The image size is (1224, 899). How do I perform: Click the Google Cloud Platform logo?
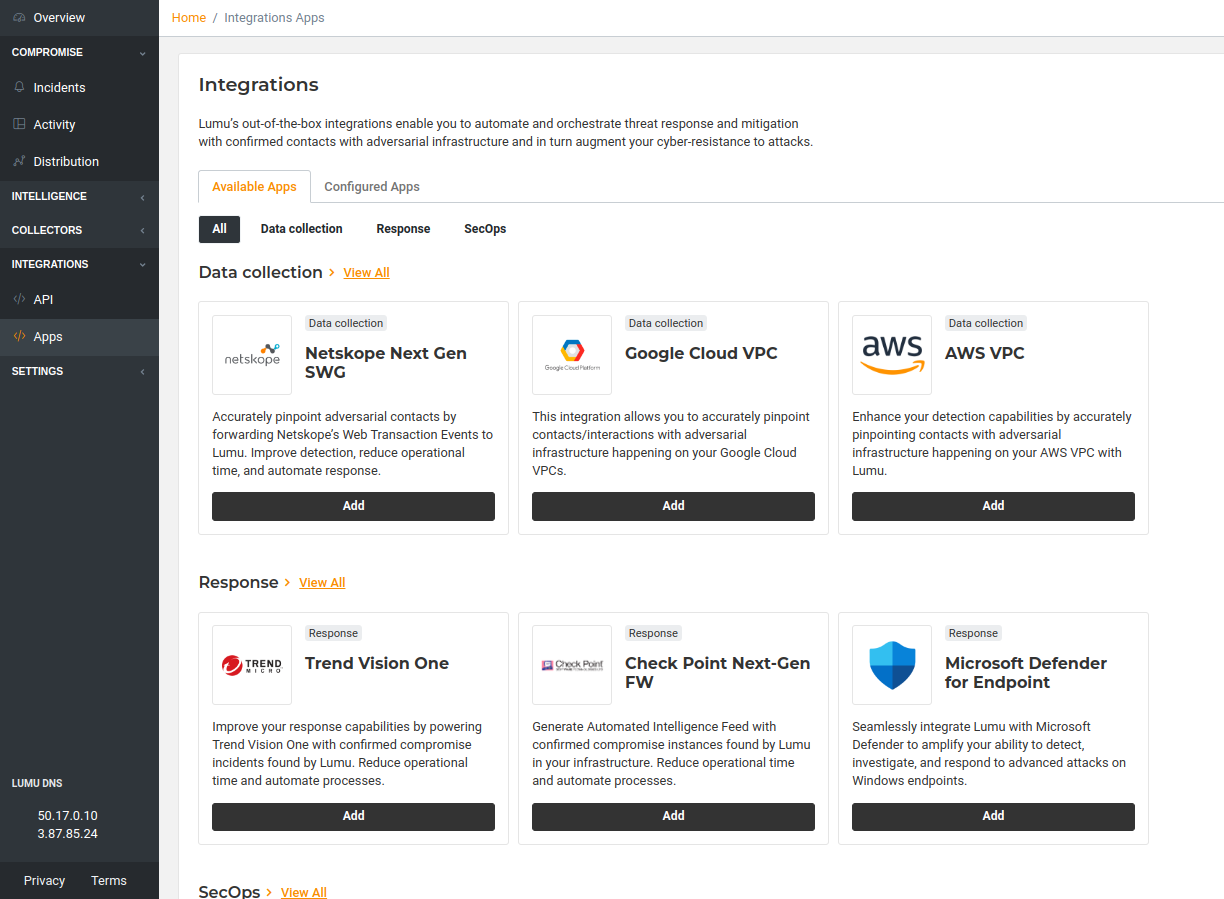(x=572, y=355)
